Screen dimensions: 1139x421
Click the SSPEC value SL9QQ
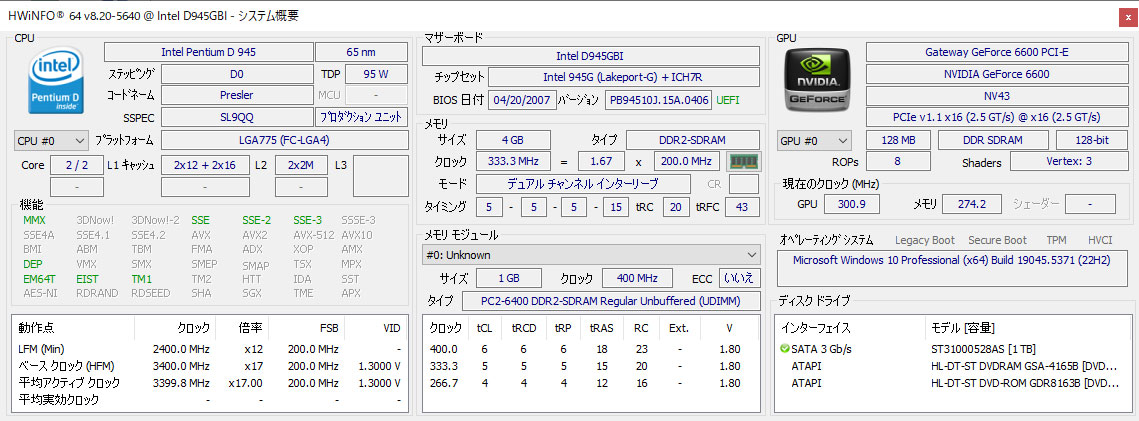237,117
